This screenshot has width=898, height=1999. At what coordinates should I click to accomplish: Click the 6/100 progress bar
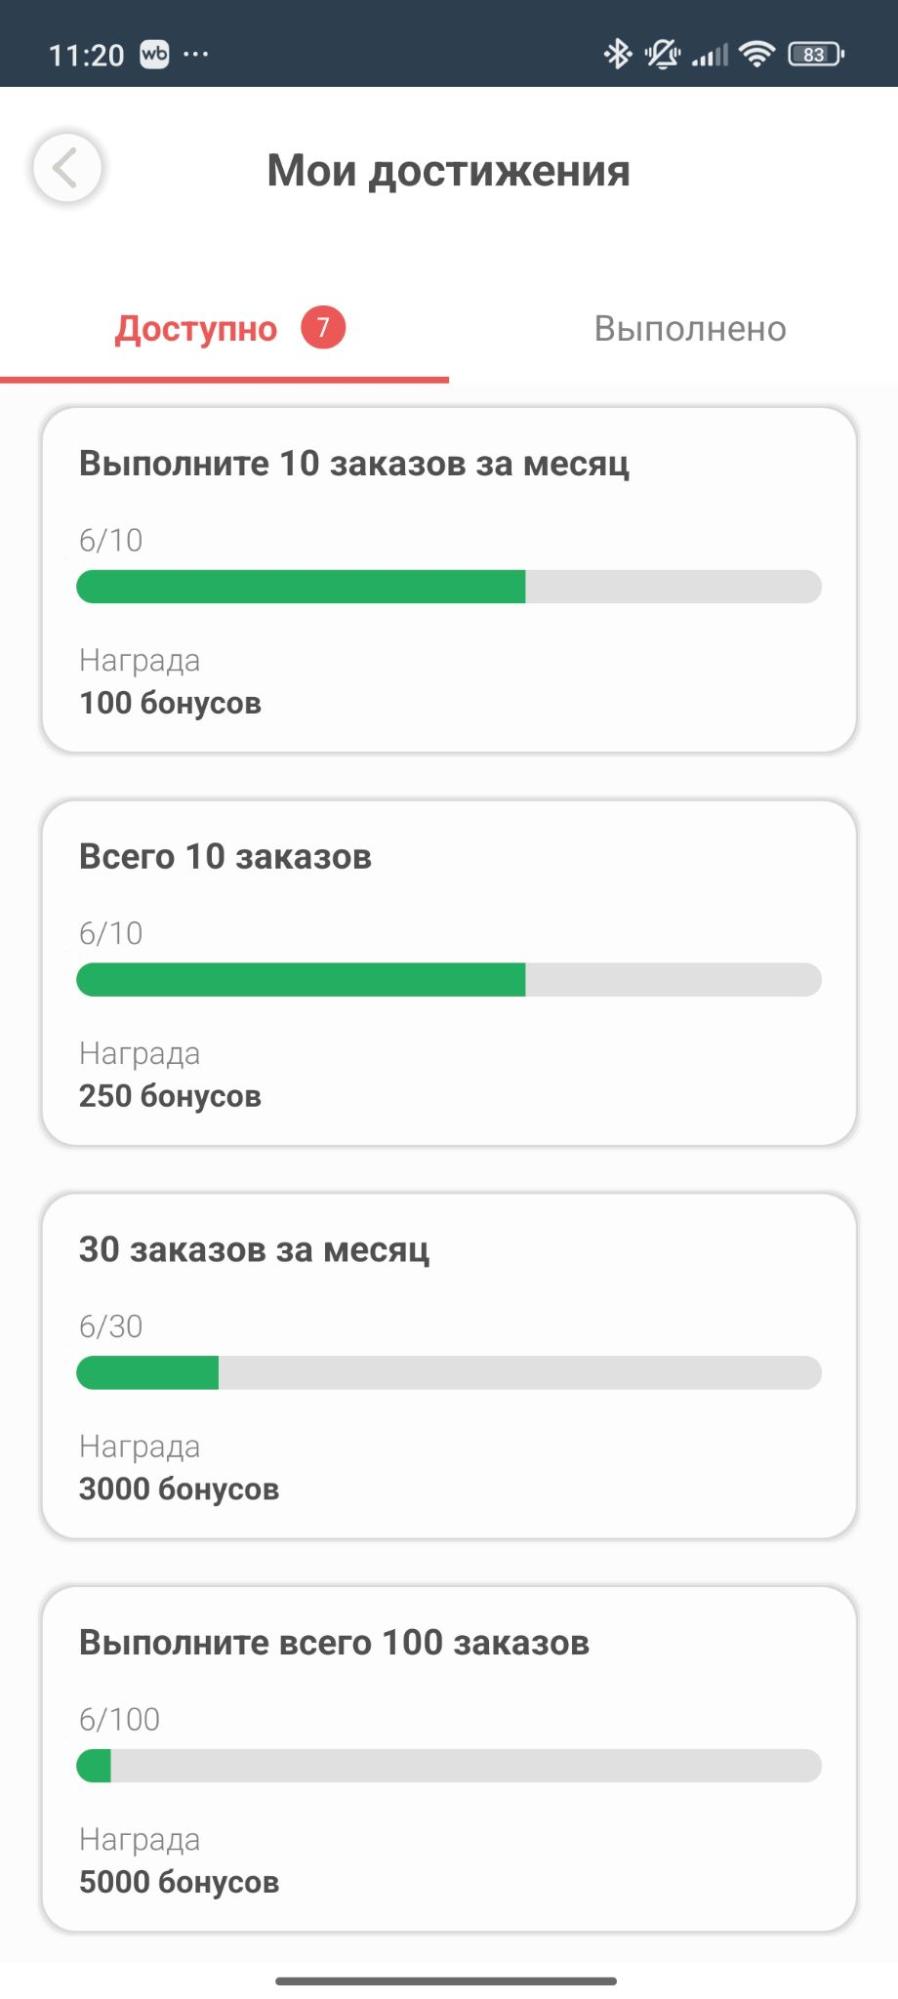pyautogui.click(x=449, y=1766)
